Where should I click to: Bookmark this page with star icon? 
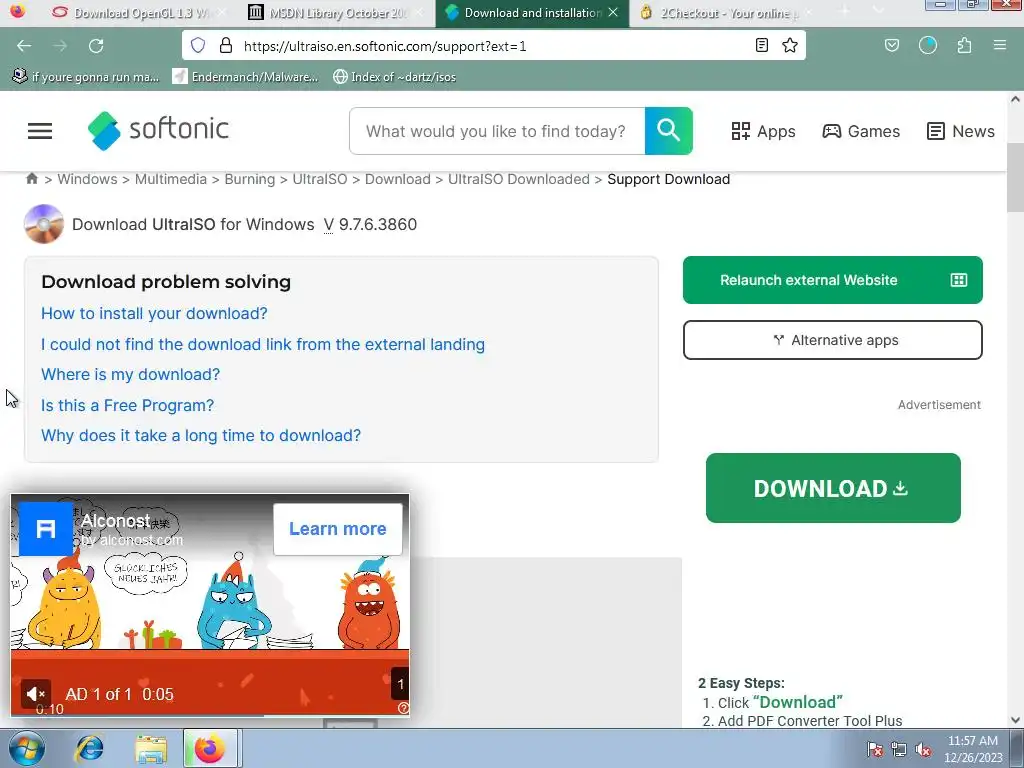point(790,46)
